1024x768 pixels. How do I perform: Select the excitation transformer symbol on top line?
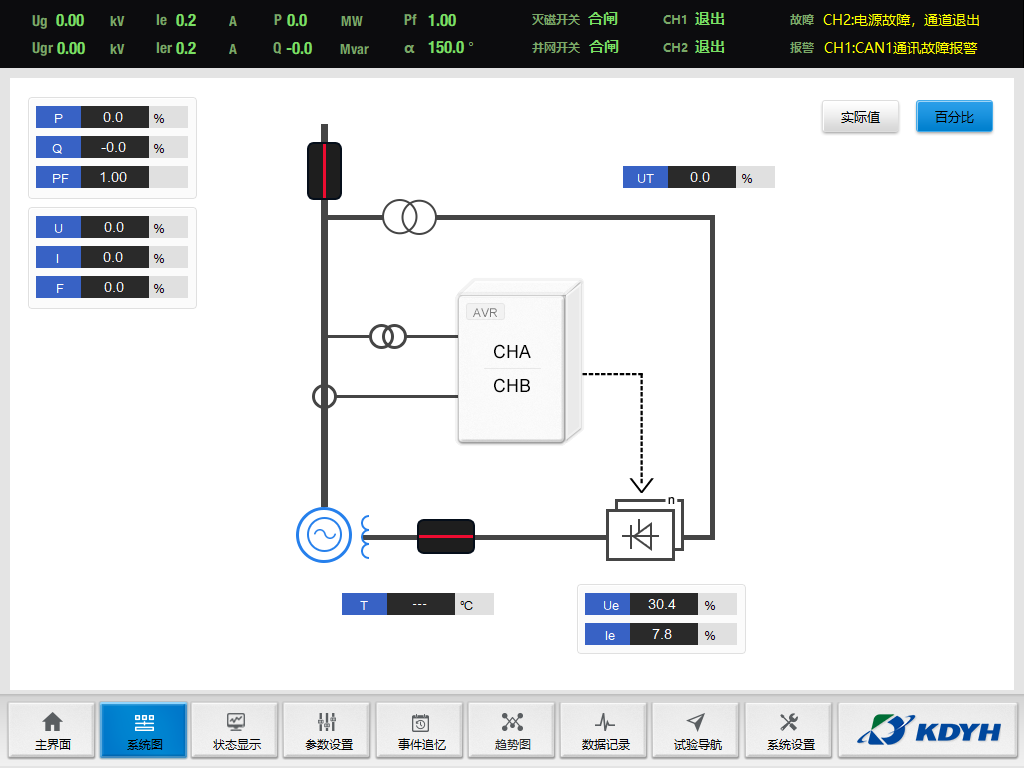coord(410,216)
